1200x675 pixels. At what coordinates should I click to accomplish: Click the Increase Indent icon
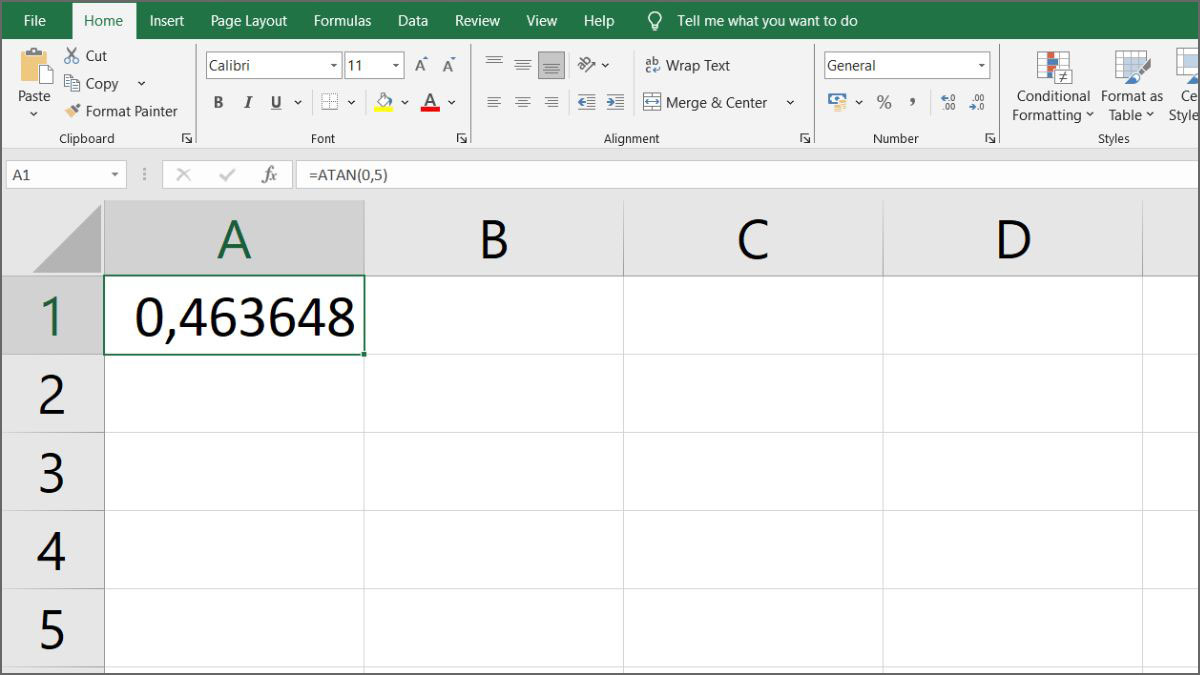point(615,102)
